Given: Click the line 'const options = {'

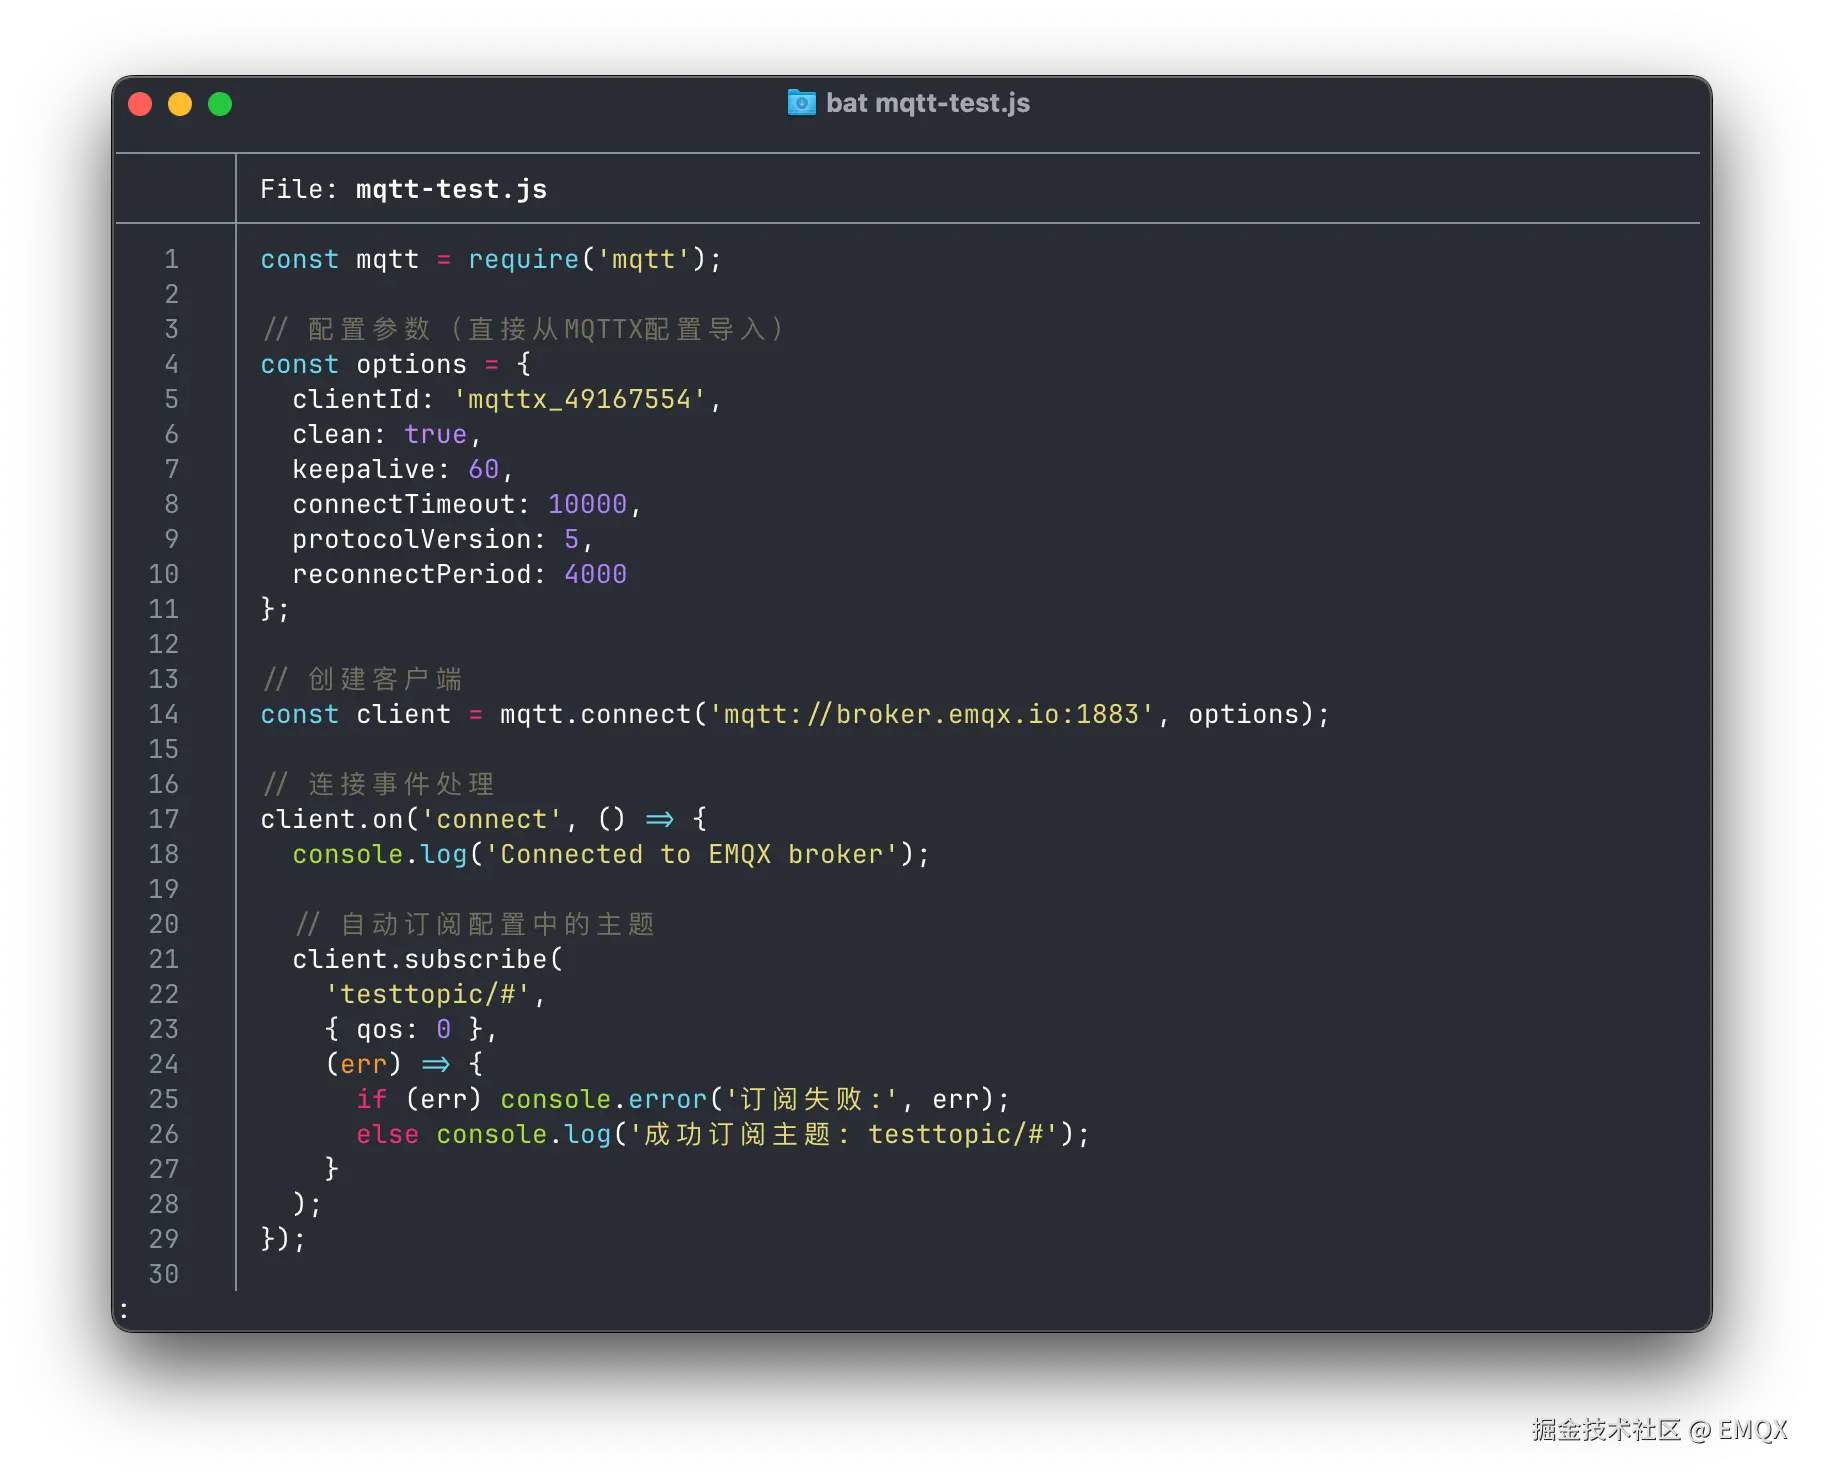Looking at the screenshot, I should pos(396,364).
